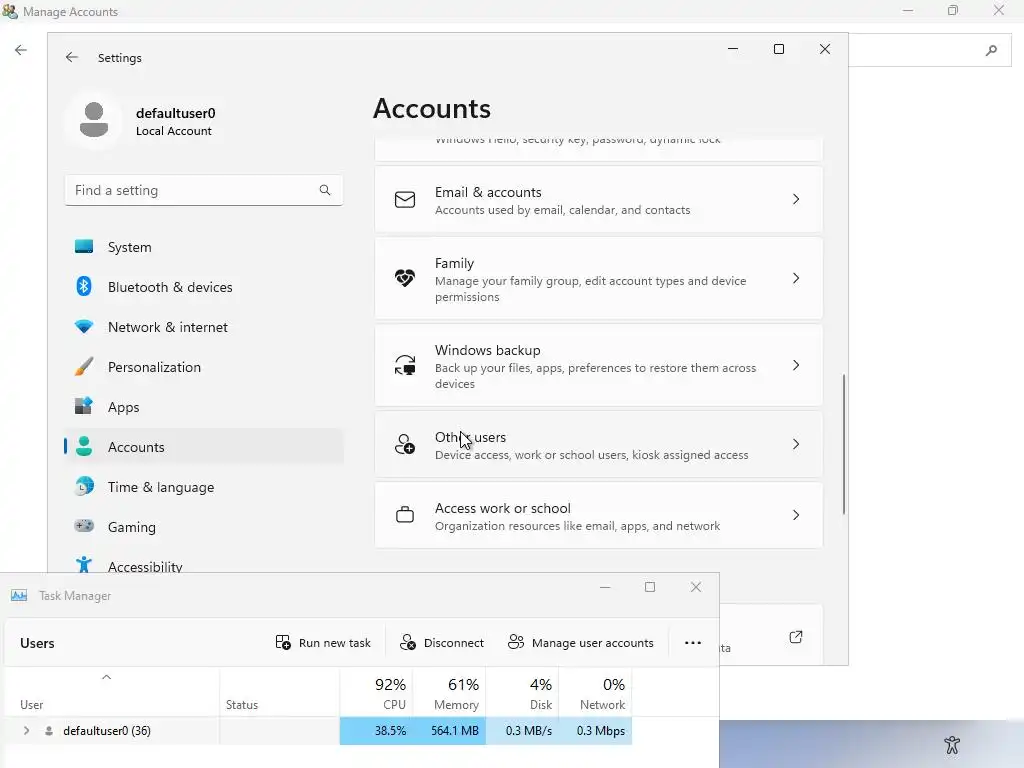Click the 0.3 Mbps network cell
The width and height of the screenshot is (1024, 768).
pyautogui.click(x=596, y=731)
